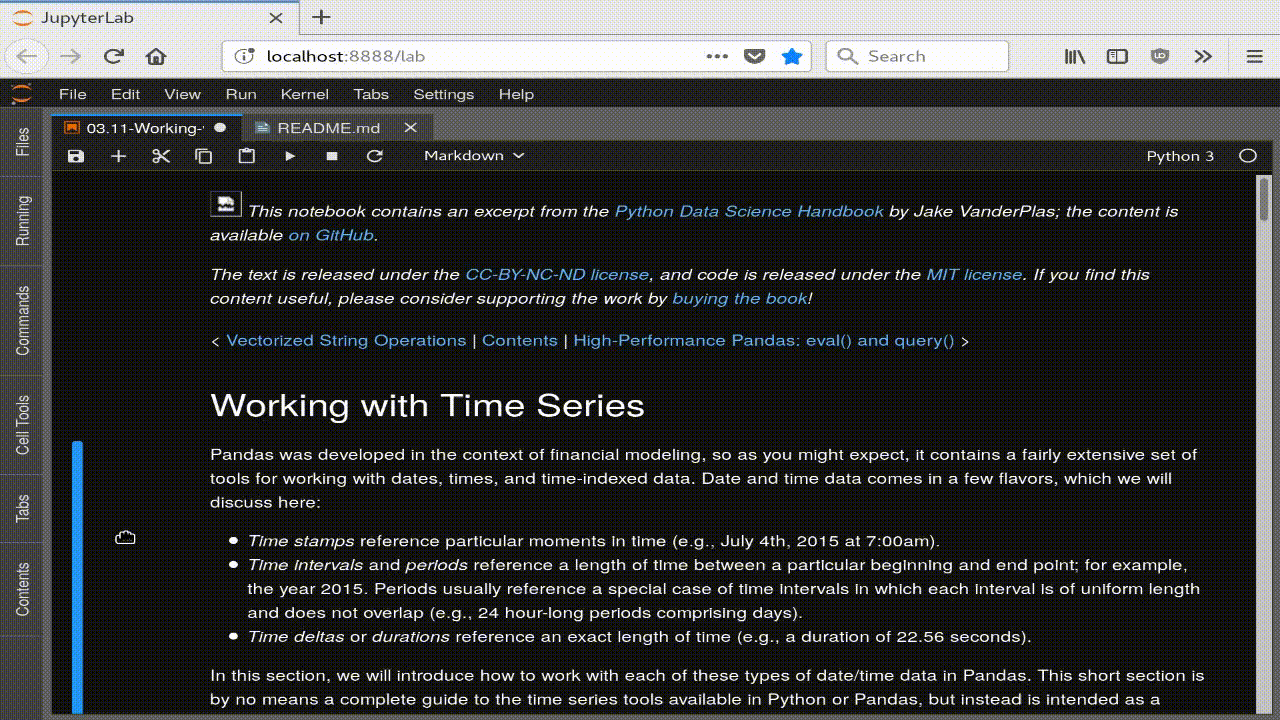Open the Cell Tools sidebar panel
The height and width of the screenshot is (720, 1280).
click(x=23, y=425)
